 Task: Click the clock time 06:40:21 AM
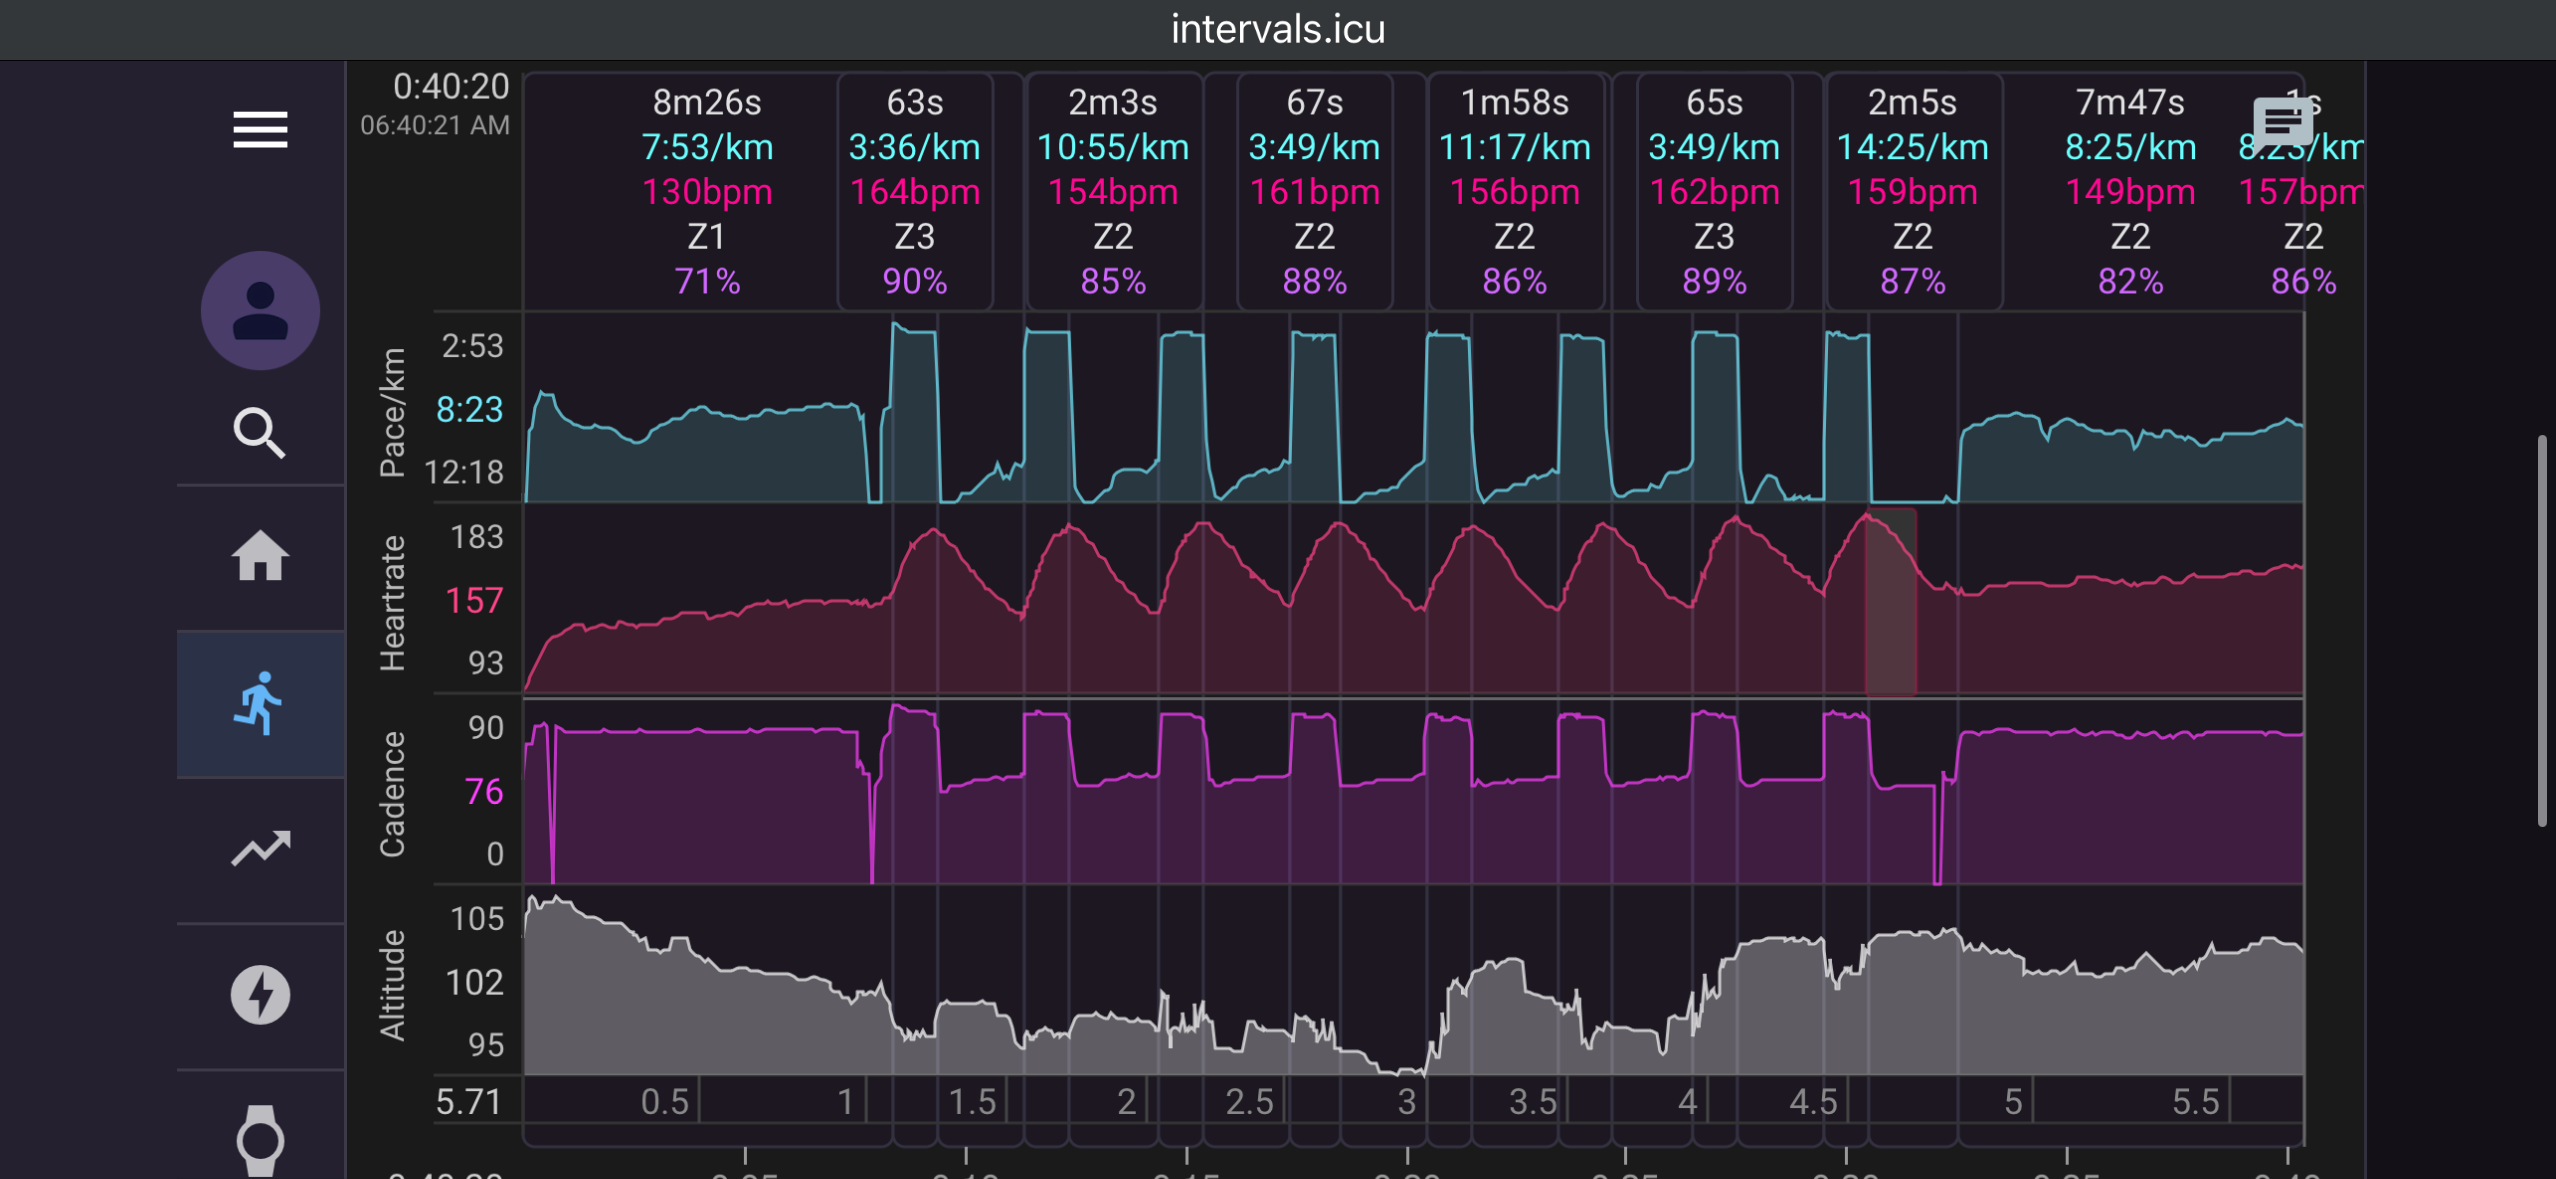tap(435, 125)
